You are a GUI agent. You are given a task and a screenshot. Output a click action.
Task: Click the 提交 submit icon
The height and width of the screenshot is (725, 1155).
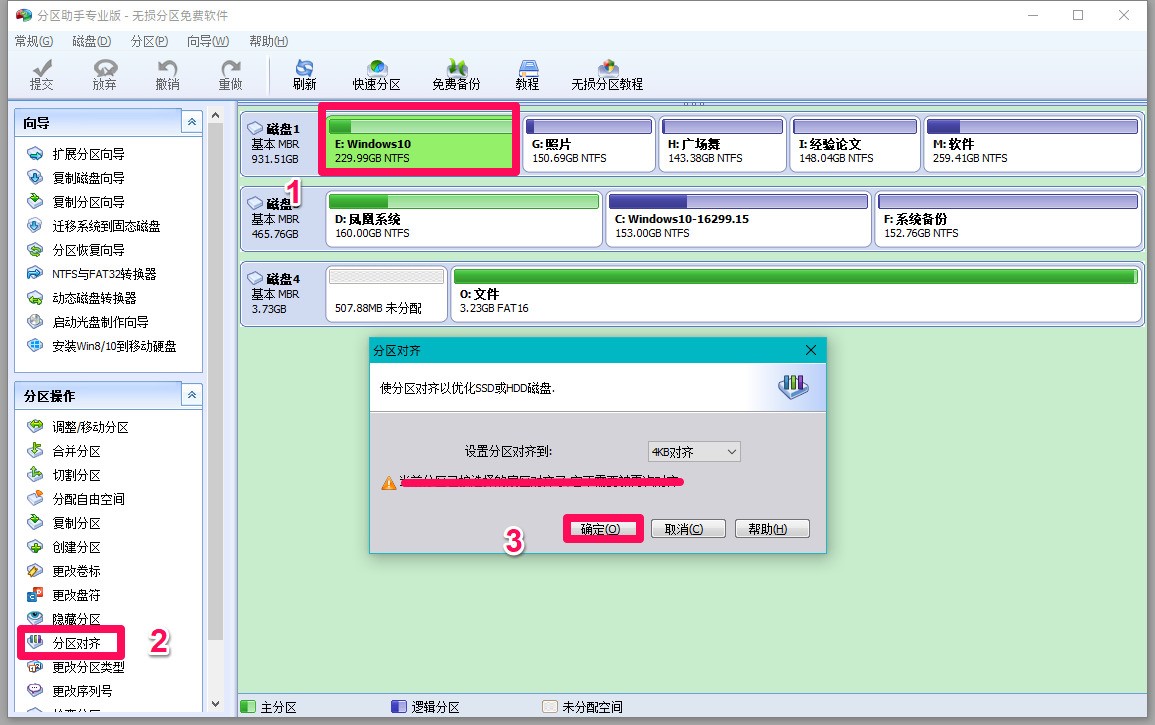coord(38,72)
